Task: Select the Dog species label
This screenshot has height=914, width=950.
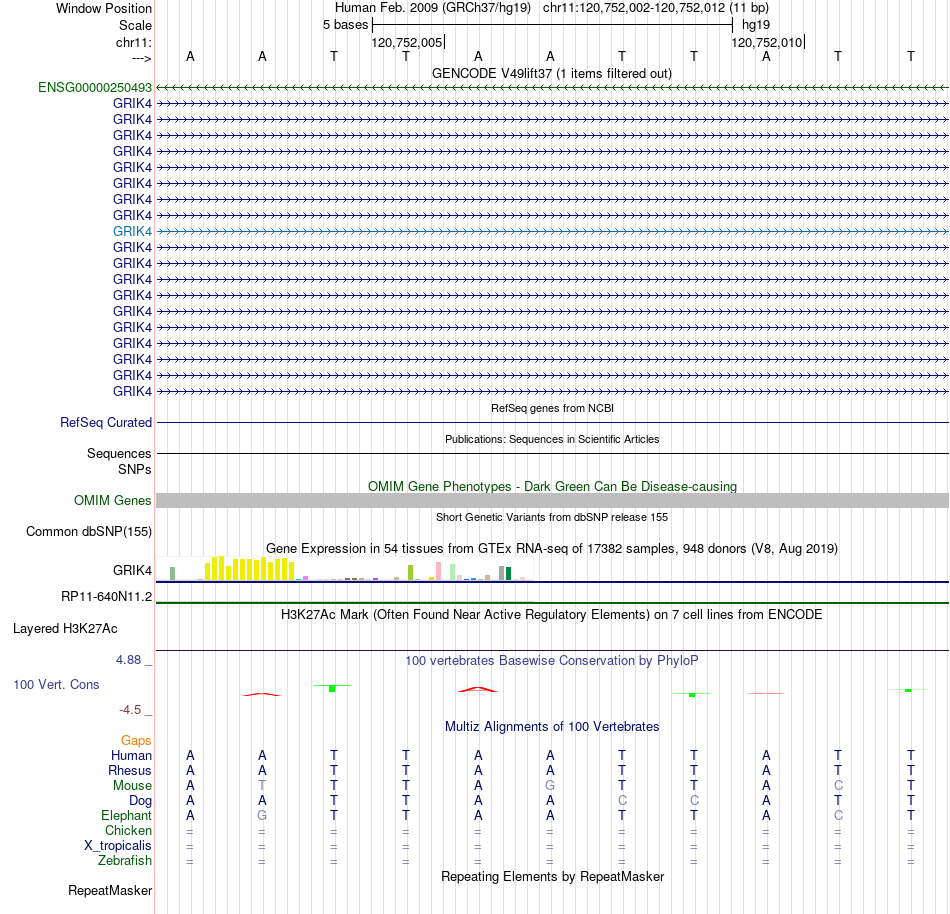Action: click(x=140, y=801)
